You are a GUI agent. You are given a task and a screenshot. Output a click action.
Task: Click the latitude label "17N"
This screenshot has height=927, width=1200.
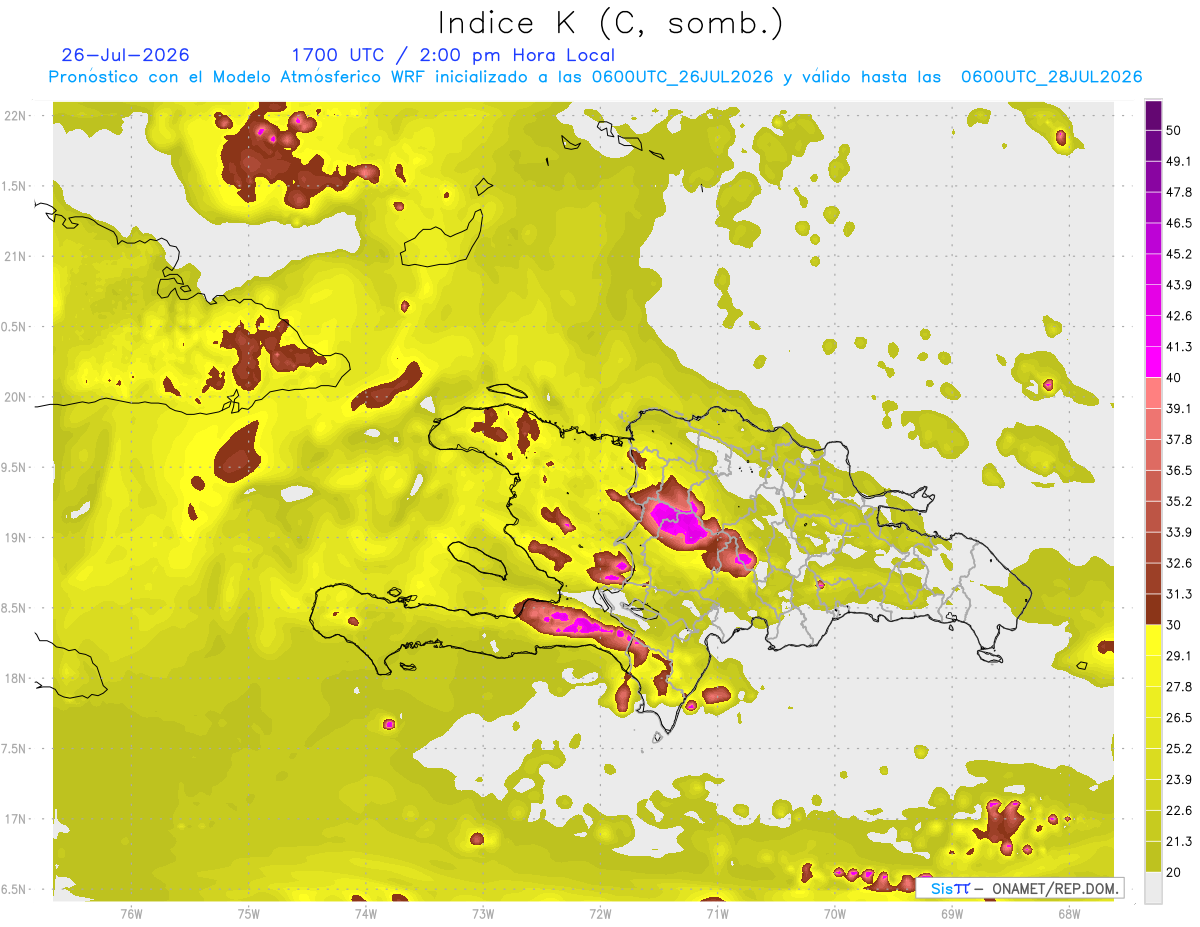[16, 820]
